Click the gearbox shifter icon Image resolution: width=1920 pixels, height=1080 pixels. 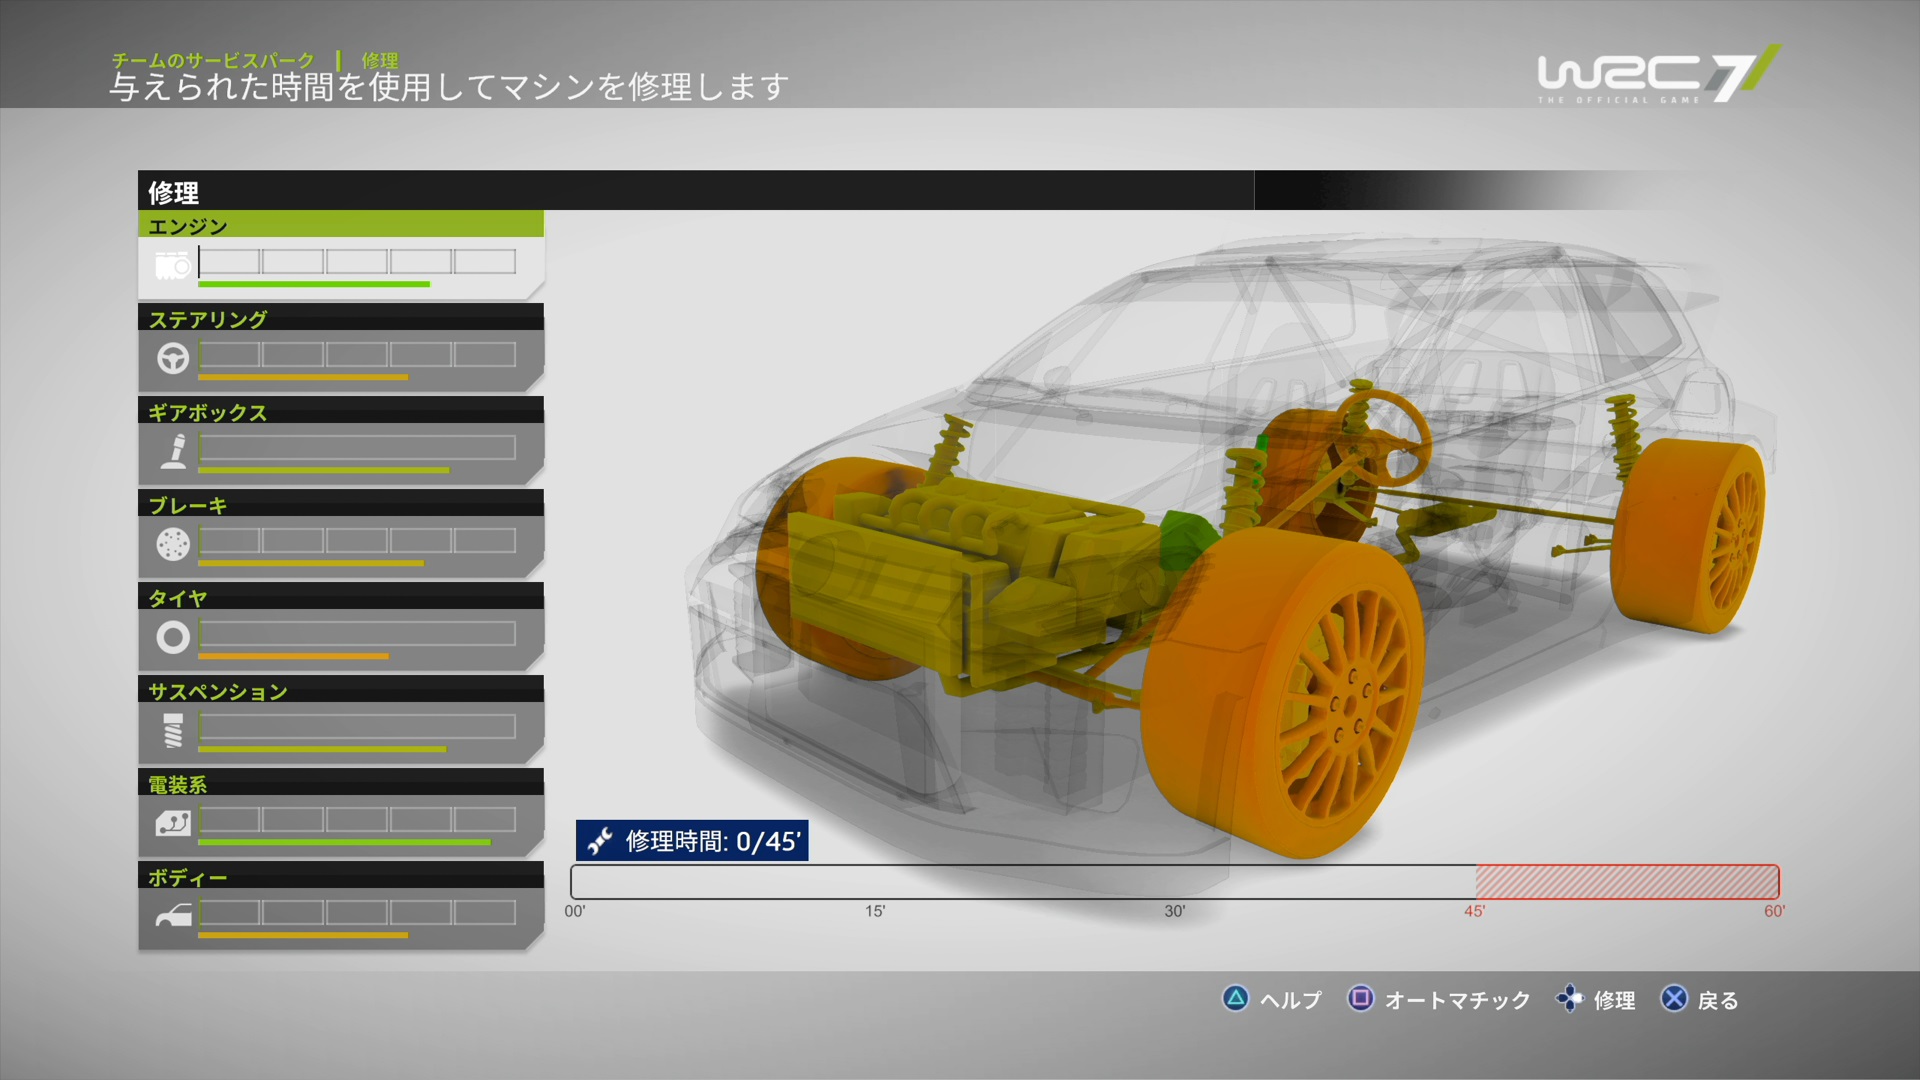click(175, 451)
